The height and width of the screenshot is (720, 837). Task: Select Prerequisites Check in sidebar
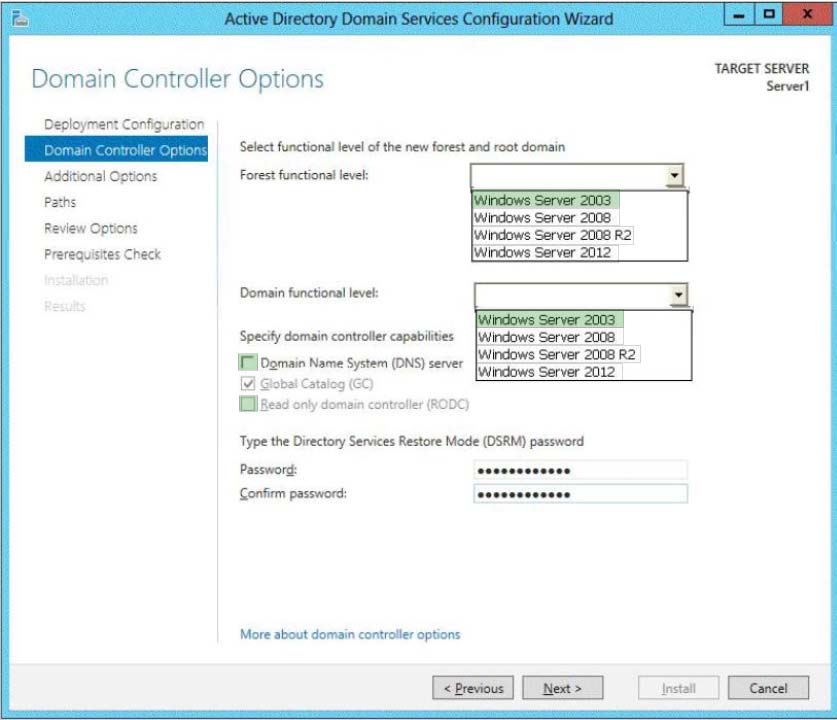pyautogui.click(x=102, y=254)
